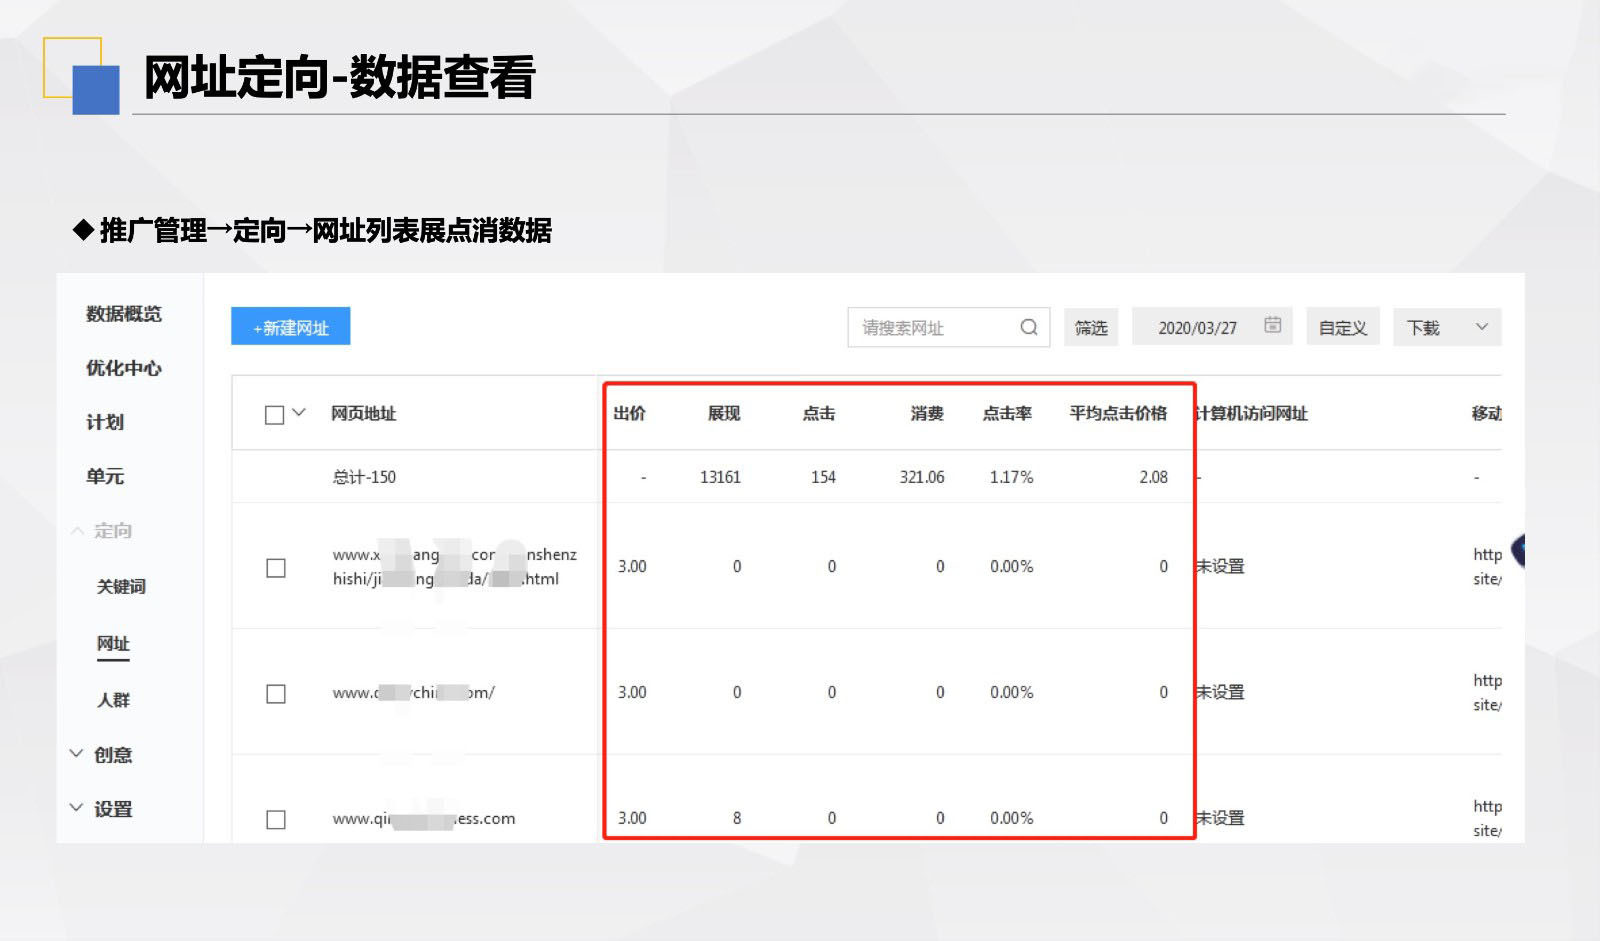Click total 点击率 value 1.17%
Viewport: 1600px width, 941px height.
pos(1011,477)
